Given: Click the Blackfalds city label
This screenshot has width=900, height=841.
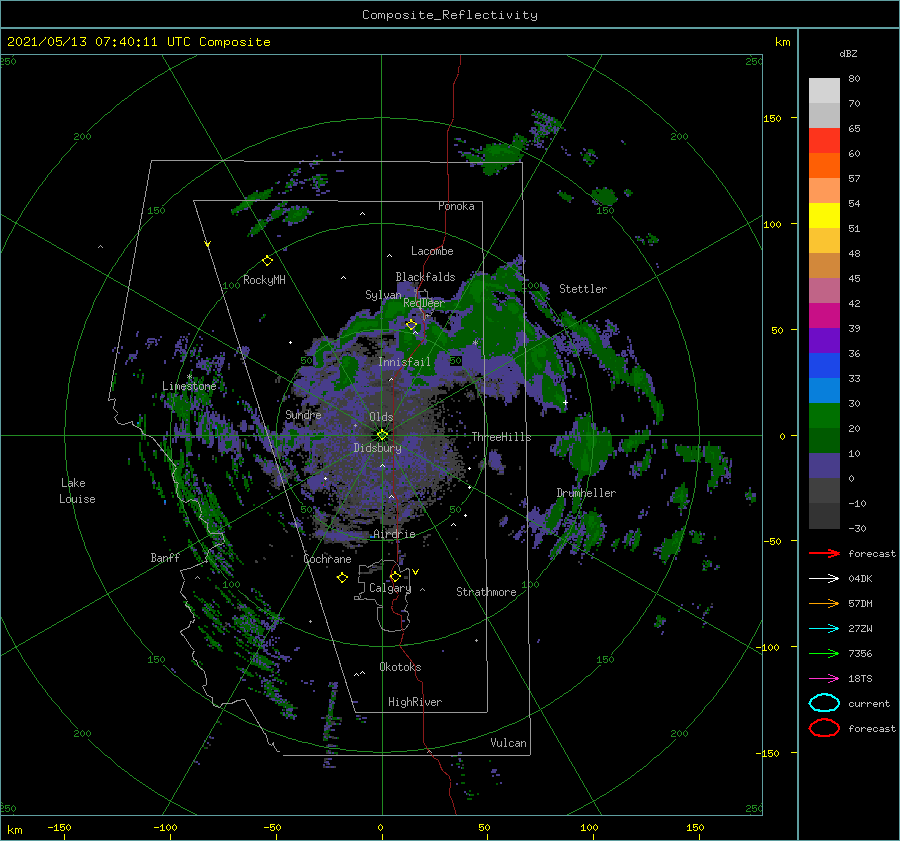Looking at the screenshot, I should [x=425, y=277].
